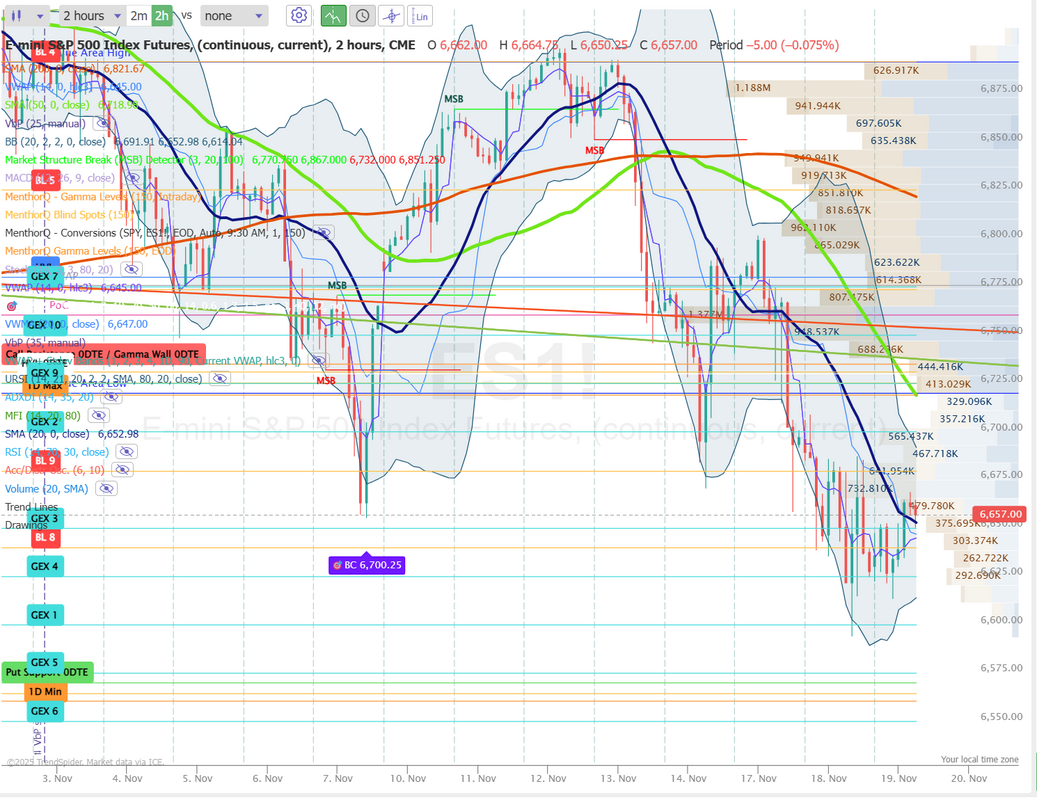Expand the 'none' comparison symbol dropdown
Image resolution: width=1037 pixels, height=800 pixels.
(233, 16)
